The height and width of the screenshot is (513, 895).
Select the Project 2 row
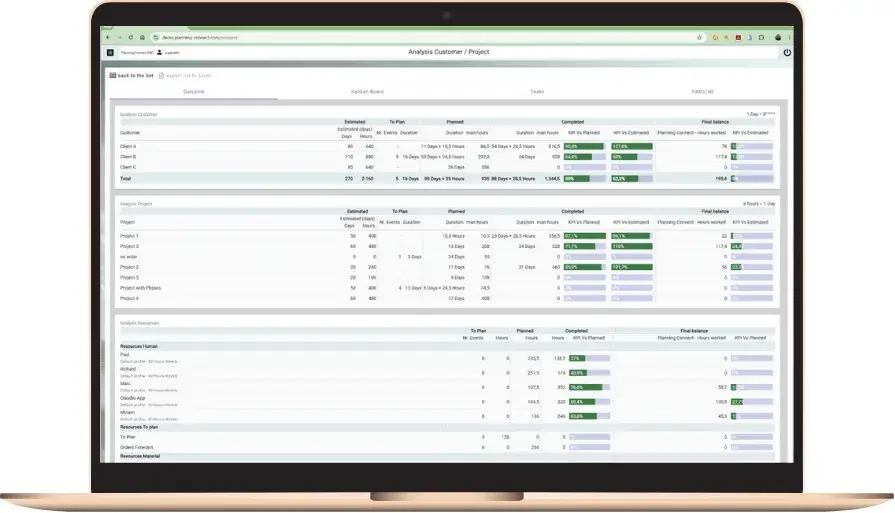coord(446,267)
